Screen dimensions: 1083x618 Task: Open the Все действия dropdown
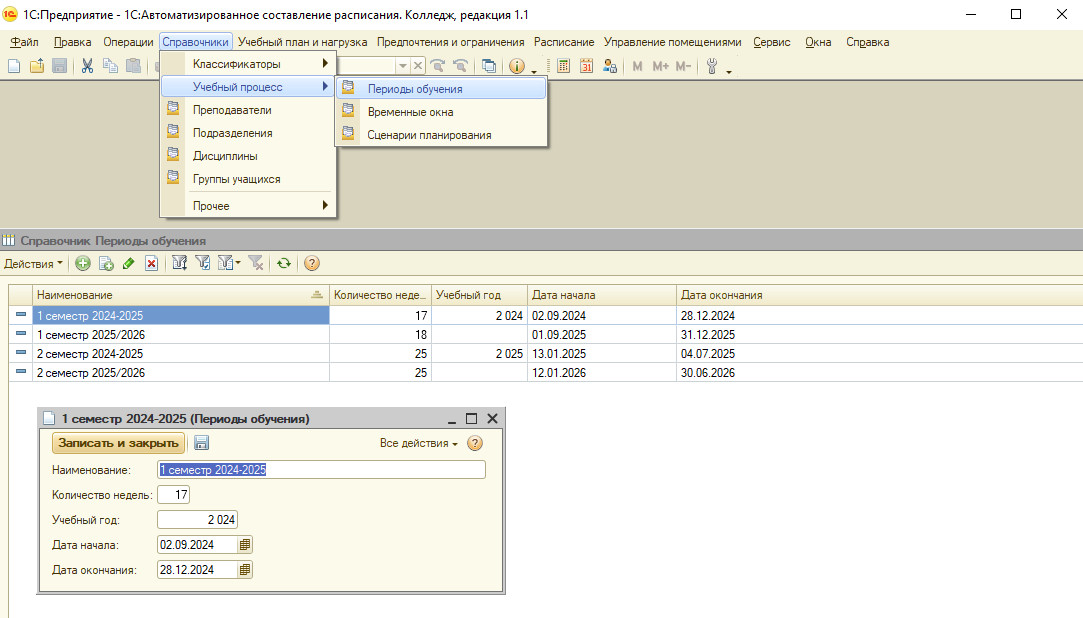pyautogui.click(x=419, y=443)
